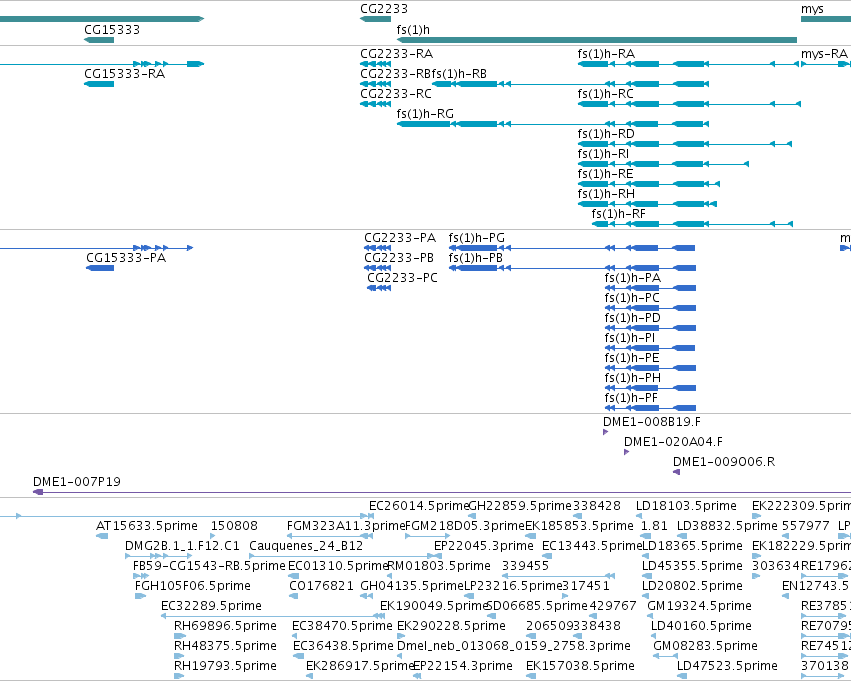Select protein CG2233-PA
The height and width of the screenshot is (681, 851).
coord(400,238)
